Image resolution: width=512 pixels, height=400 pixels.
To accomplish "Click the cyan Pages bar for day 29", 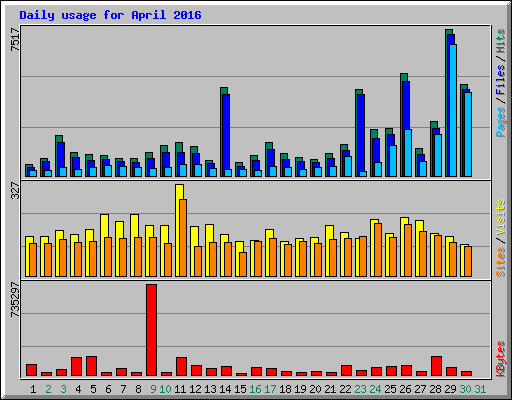I will coord(453,110).
